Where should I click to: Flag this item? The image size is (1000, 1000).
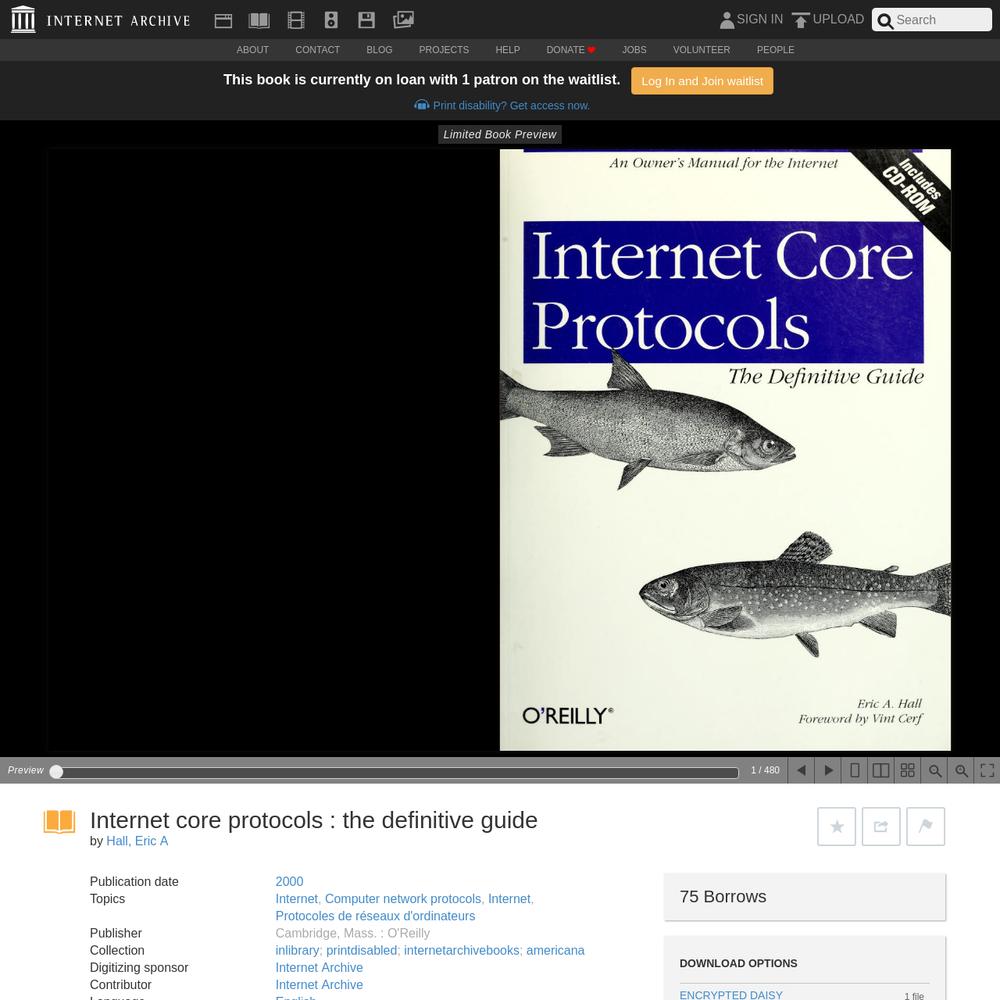[925, 827]
